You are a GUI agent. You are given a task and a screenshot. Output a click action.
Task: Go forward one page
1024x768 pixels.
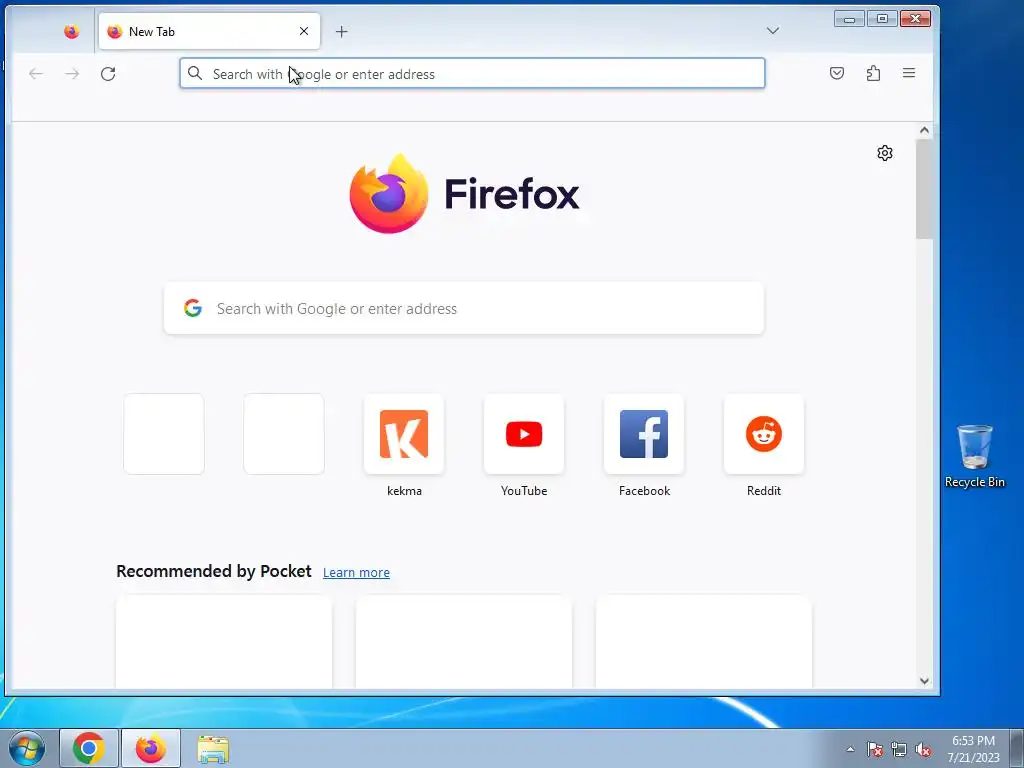72,74
